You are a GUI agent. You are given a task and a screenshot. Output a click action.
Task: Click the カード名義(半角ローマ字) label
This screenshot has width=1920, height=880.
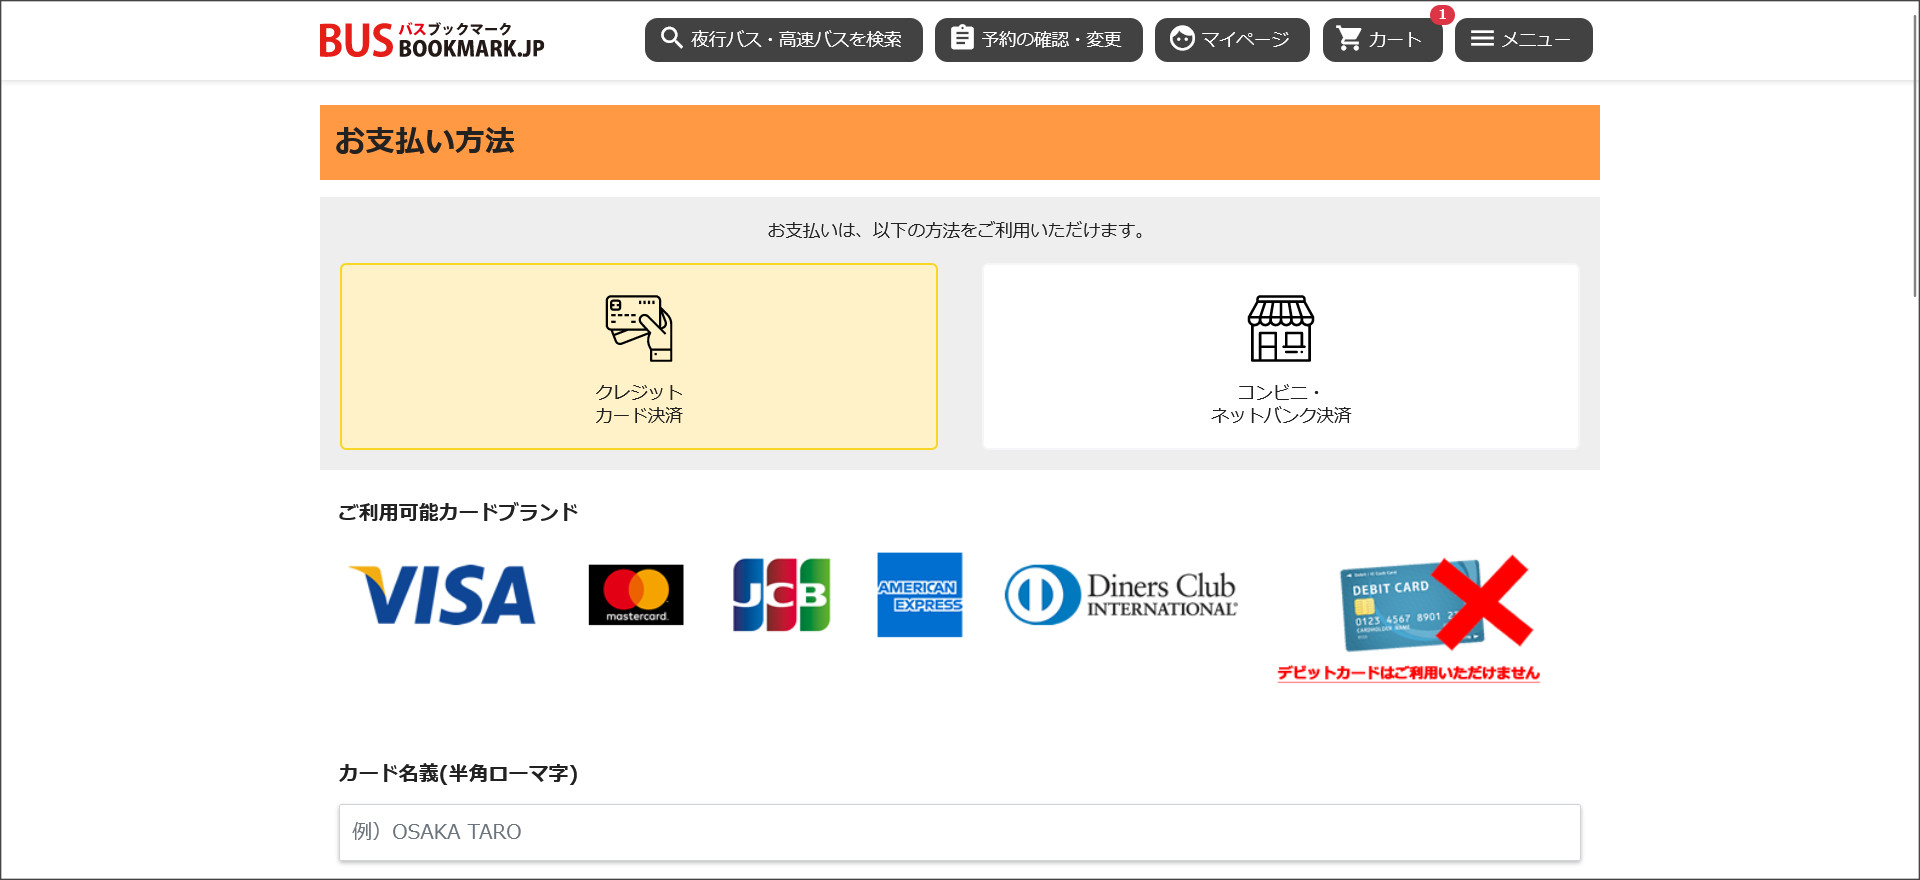[x=458, y=773]
